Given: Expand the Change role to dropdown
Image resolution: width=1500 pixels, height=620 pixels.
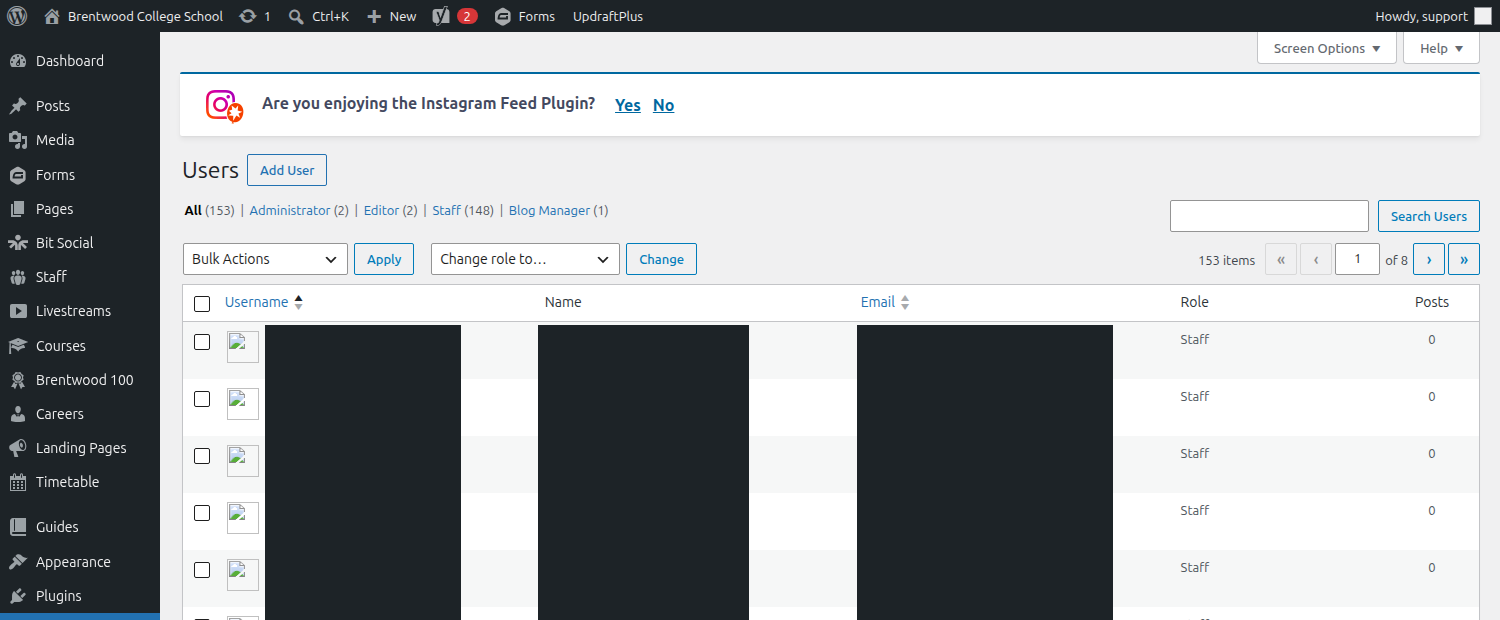Looking at the screenshot, I should [x=525, y=259].
